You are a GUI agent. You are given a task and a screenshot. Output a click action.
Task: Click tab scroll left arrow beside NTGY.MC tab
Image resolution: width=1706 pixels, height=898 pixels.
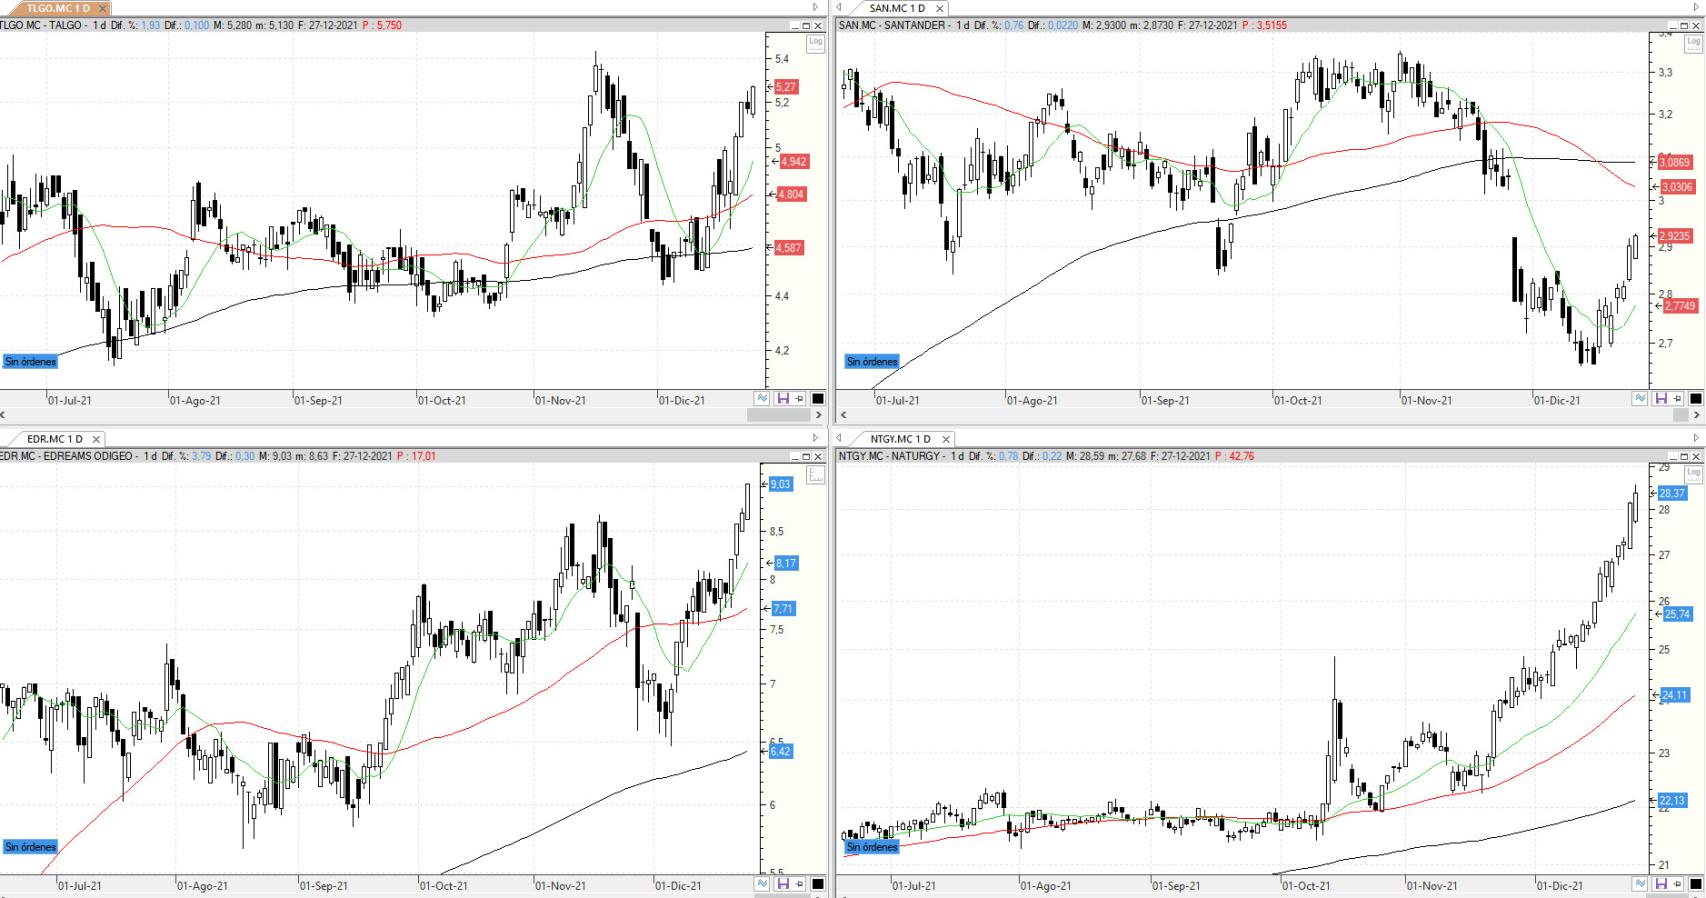point(841,439)
